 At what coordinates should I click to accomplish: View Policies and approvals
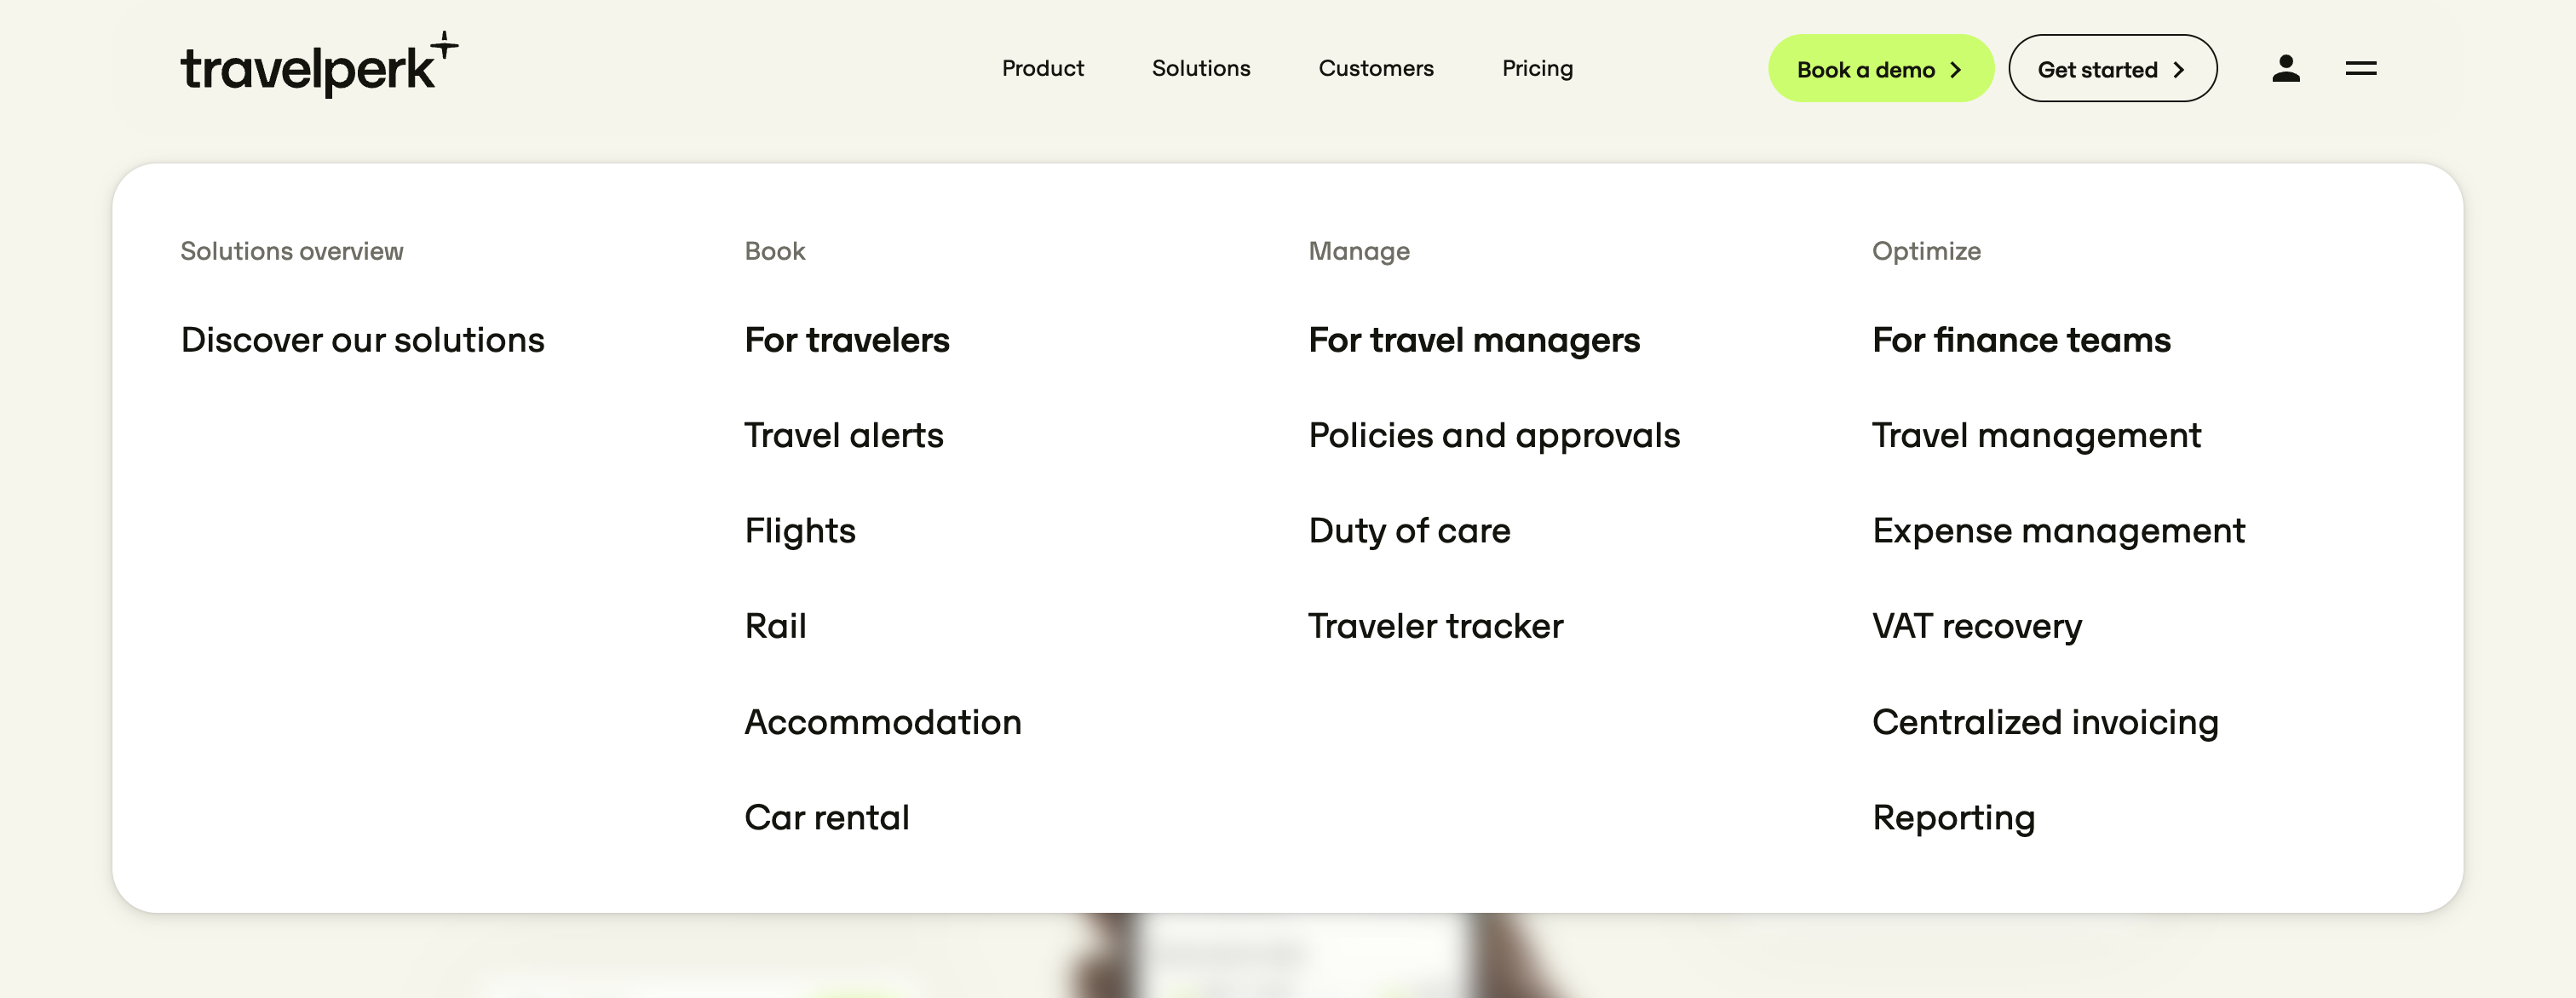coord(1493,435)
